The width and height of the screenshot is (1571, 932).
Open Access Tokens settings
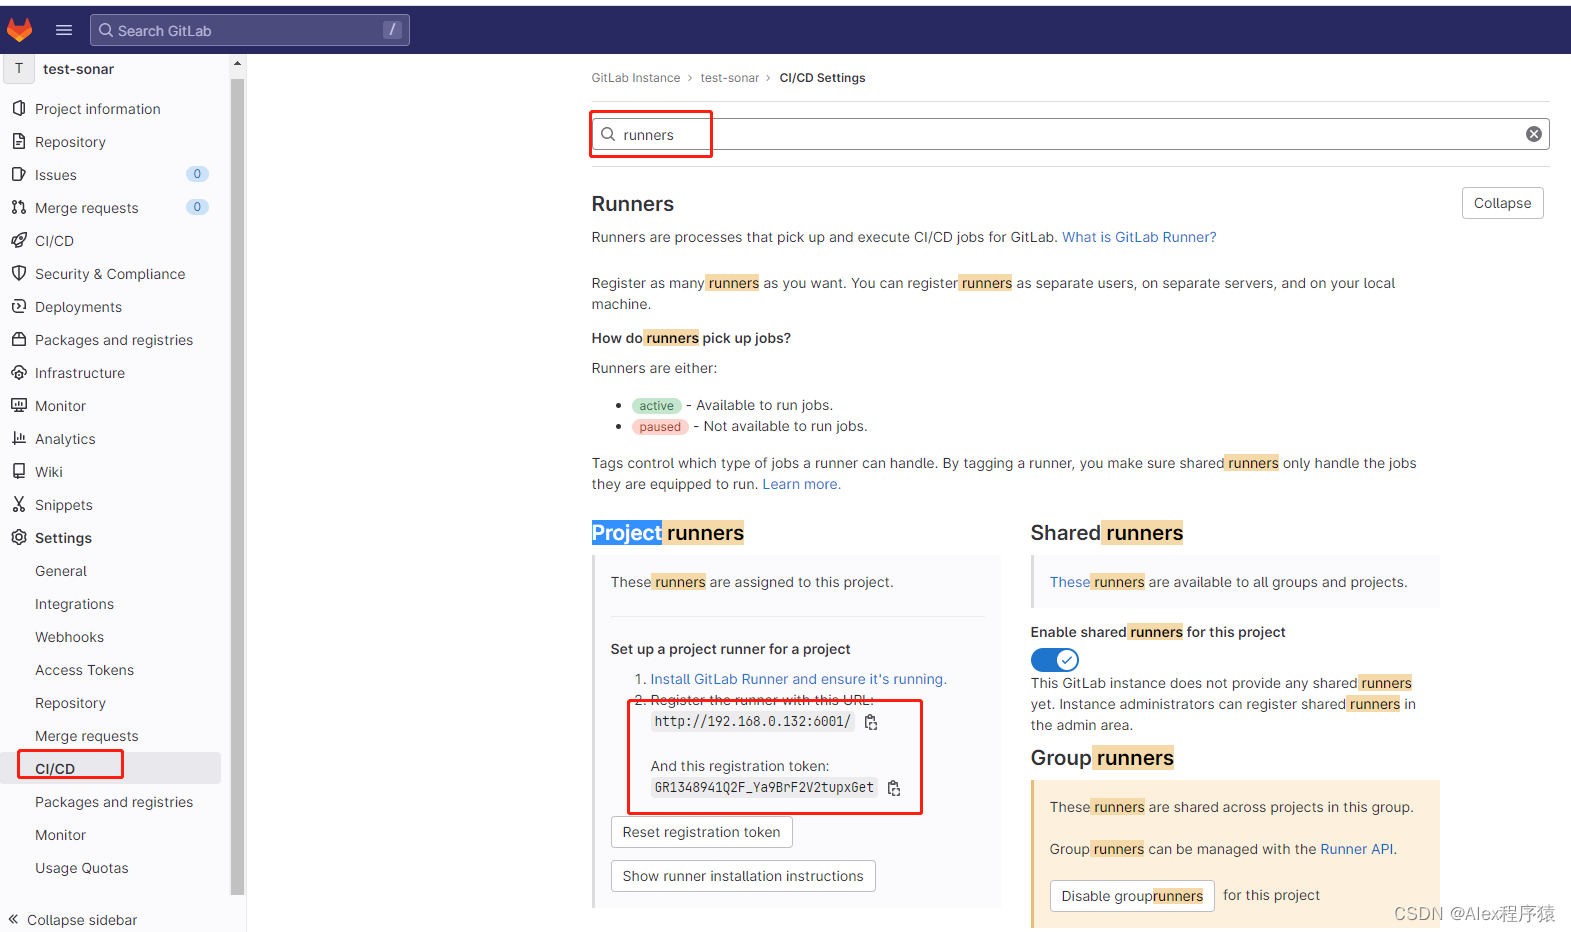tap(84, 670)
